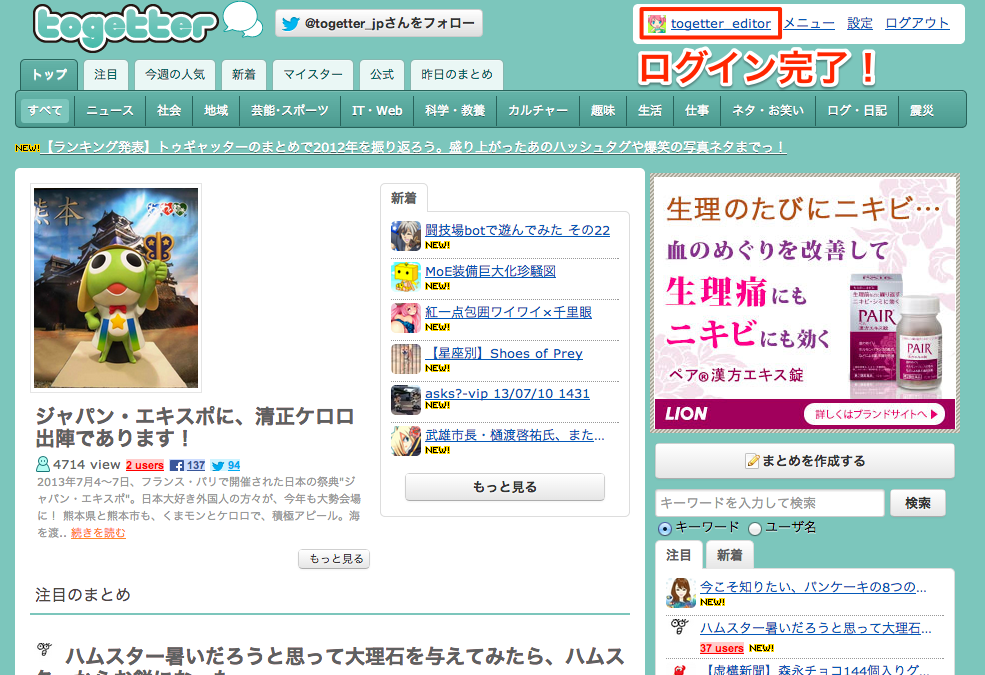
Task: Open the 趣味 category
Action: click(x=603, y=111)
